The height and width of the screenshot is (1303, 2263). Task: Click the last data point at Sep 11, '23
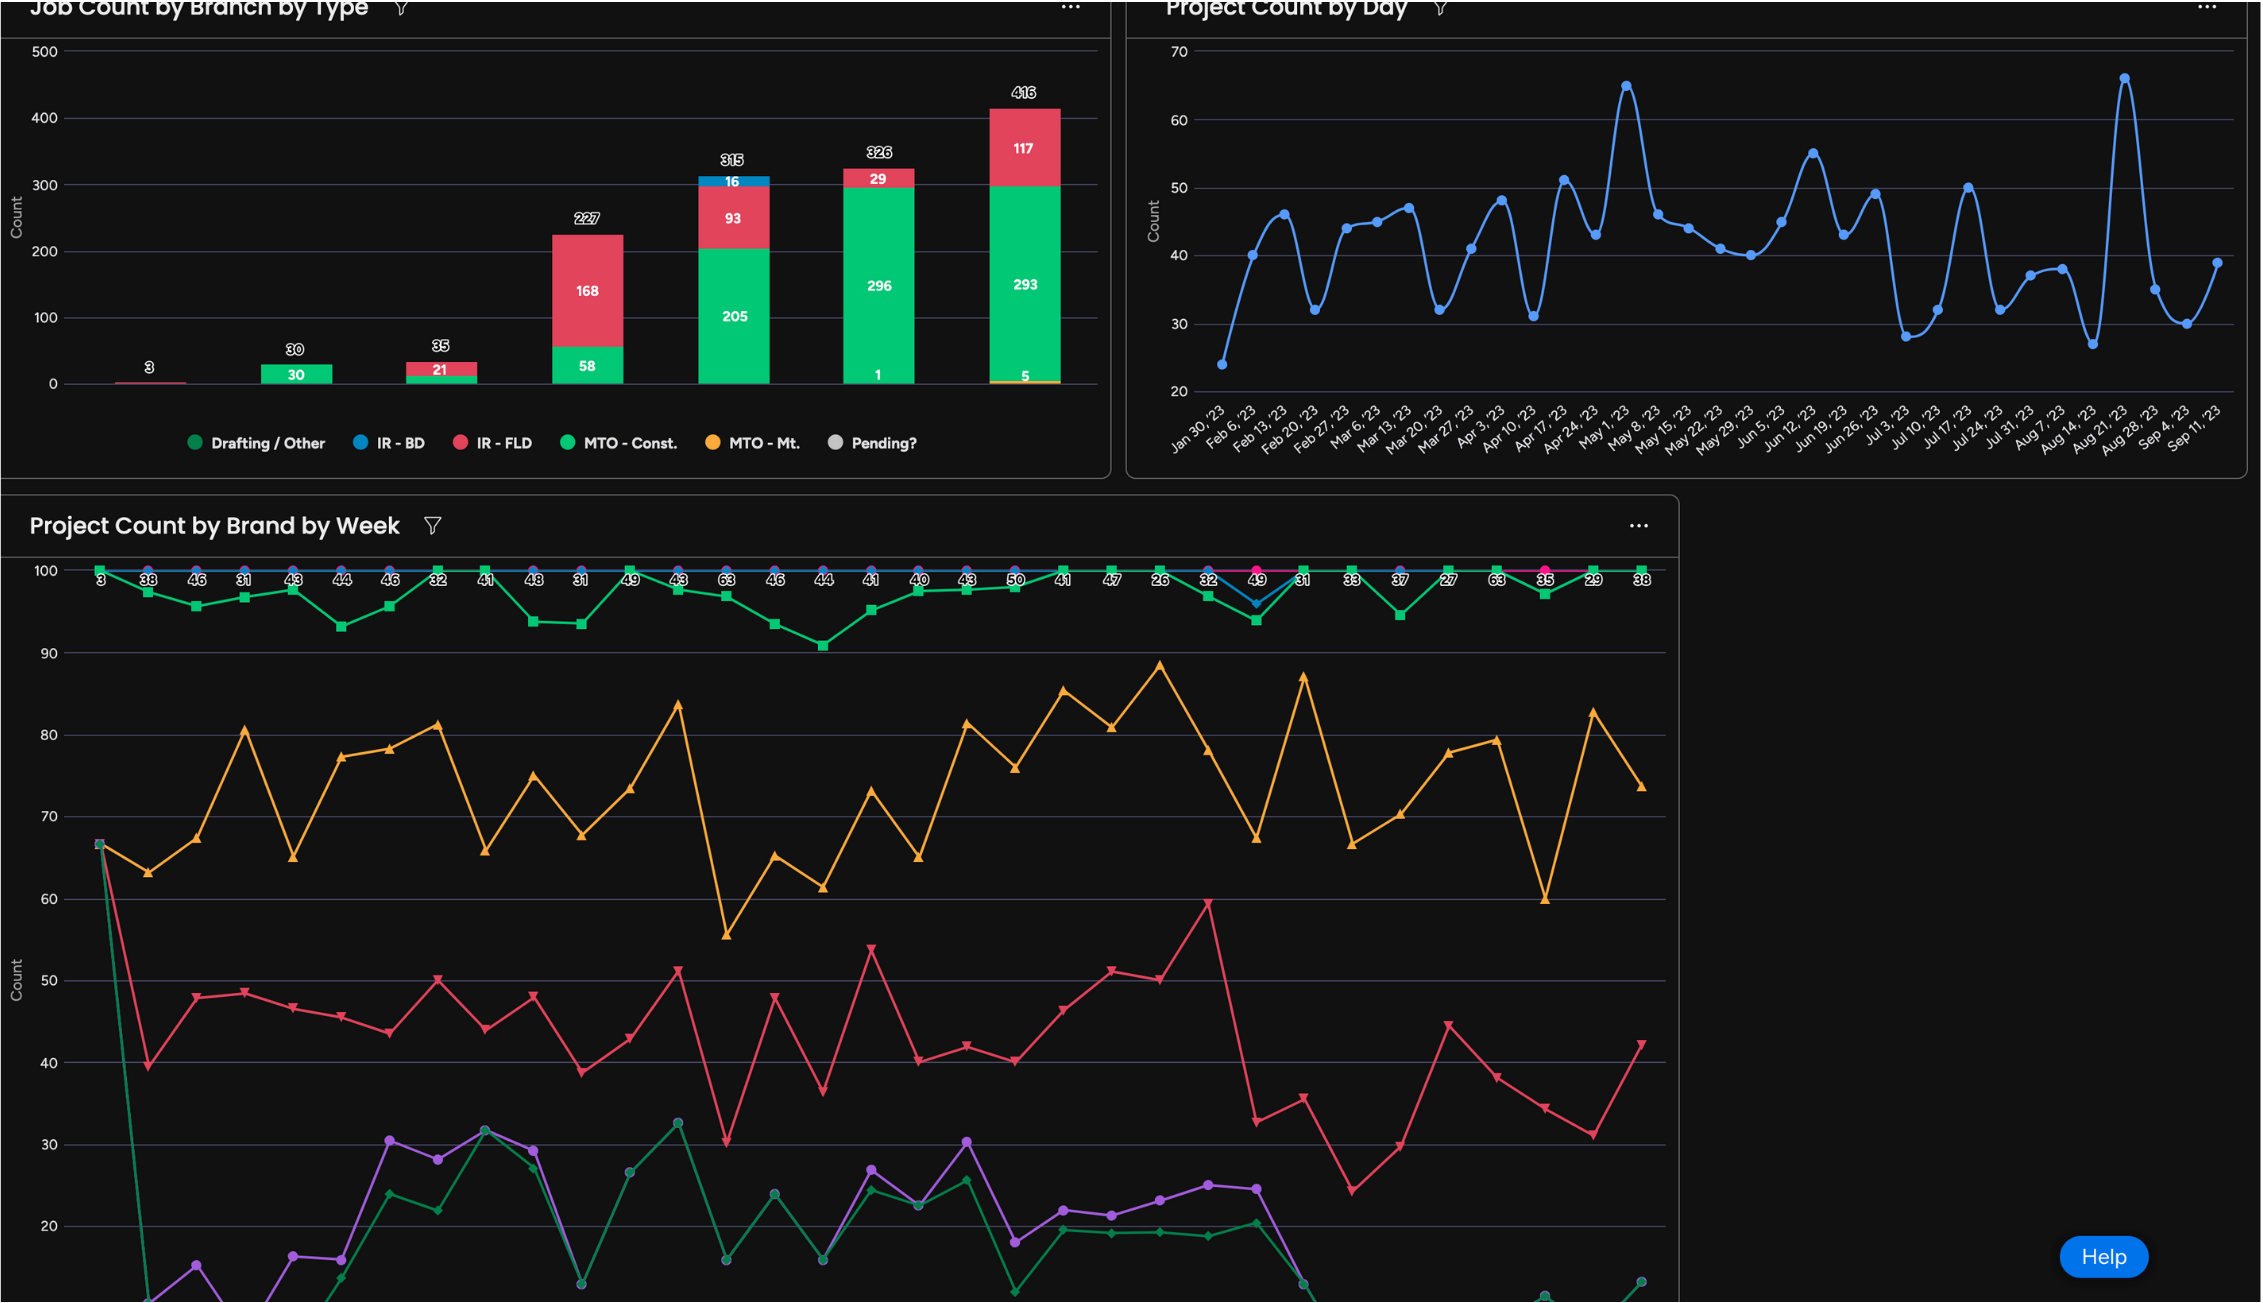pyautogui.click(x=2217, y=263)
